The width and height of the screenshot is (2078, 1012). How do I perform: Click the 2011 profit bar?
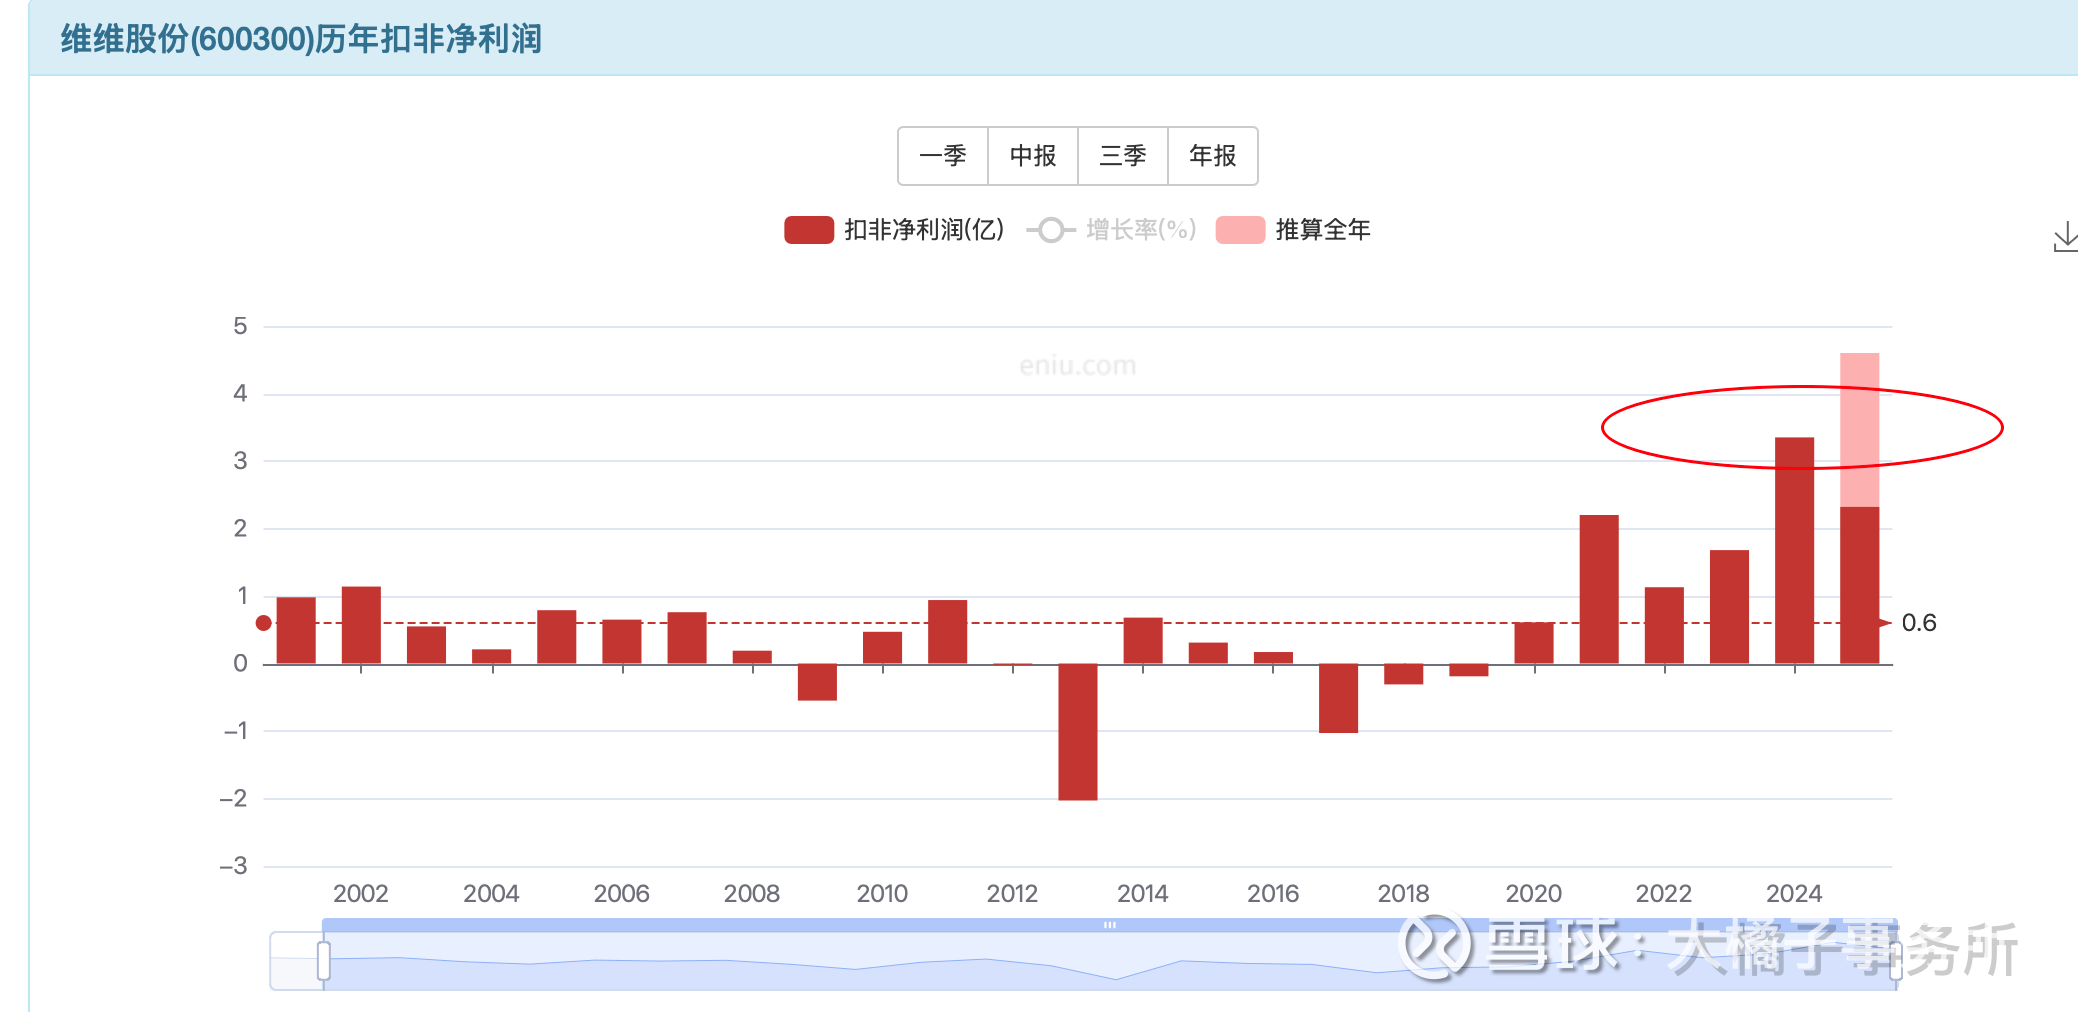click(947, 632)
